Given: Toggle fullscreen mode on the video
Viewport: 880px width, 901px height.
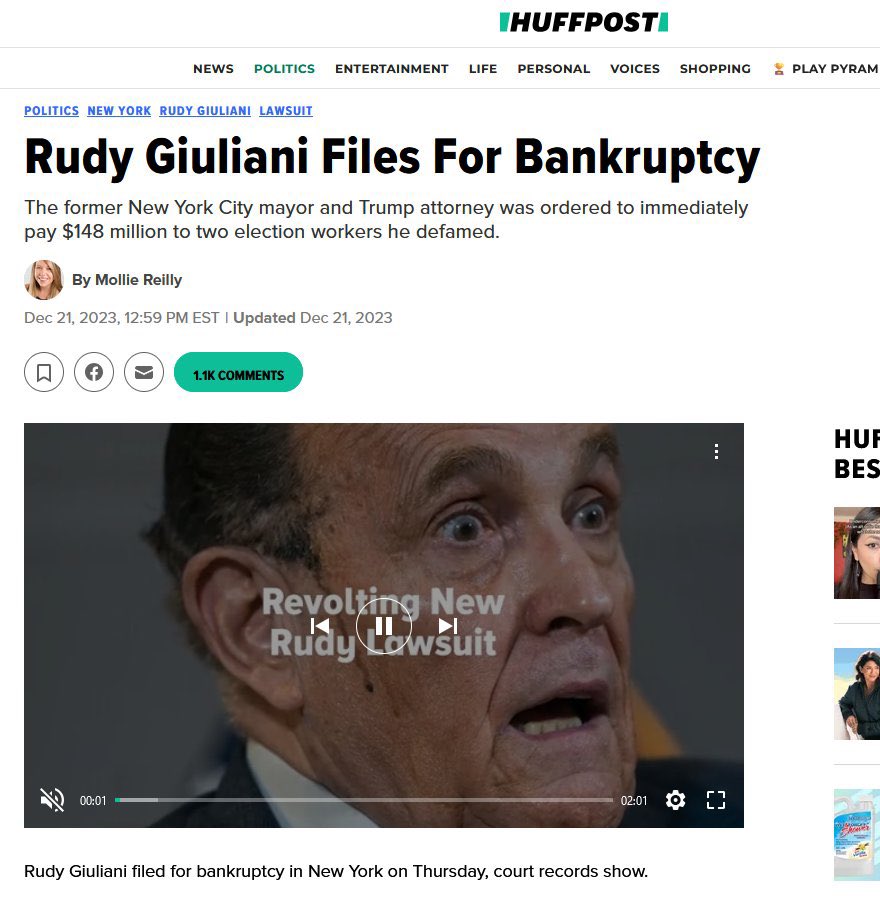Looking at the screenshot, I should (716, 800).
